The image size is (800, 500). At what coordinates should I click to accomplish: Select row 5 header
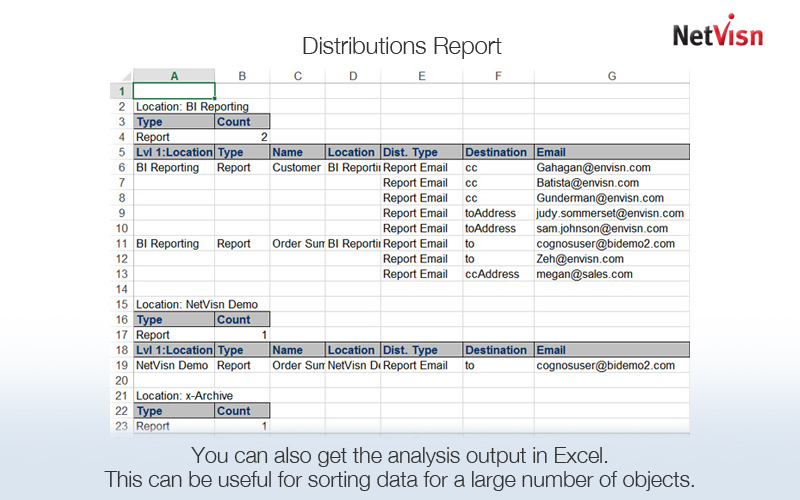click(122, 152)
